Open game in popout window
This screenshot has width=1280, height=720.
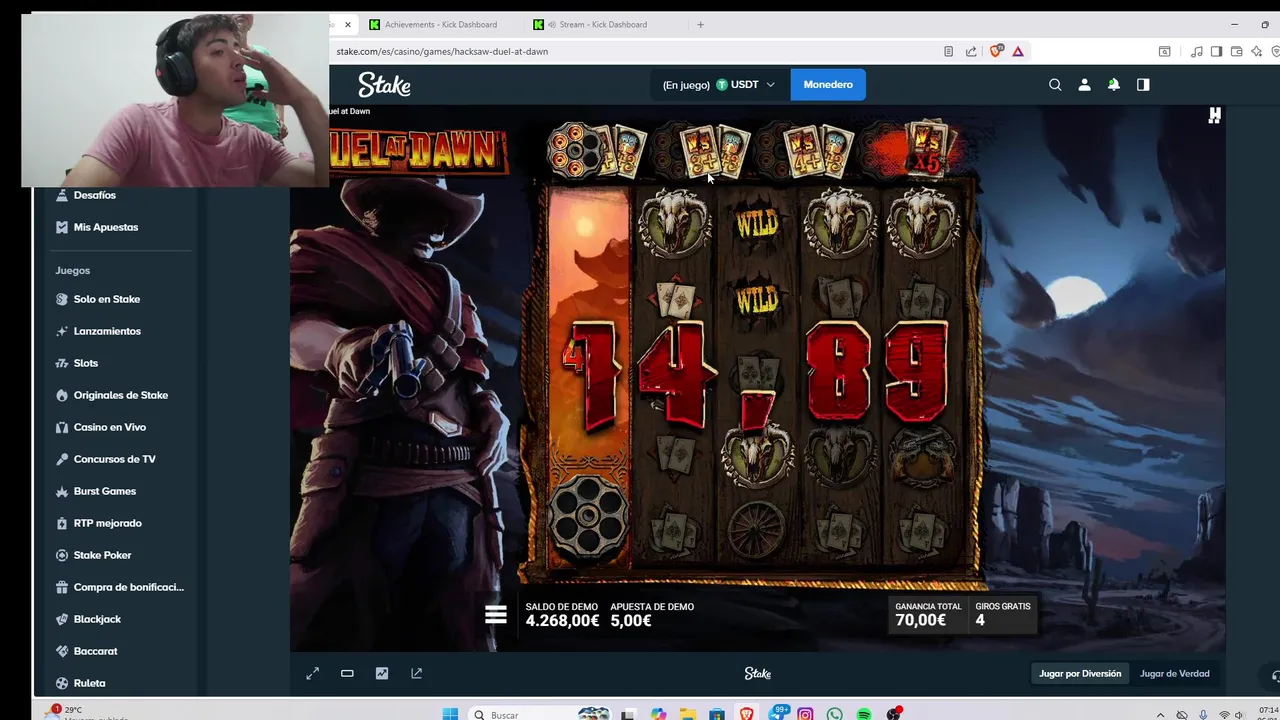tap(416, 674)
